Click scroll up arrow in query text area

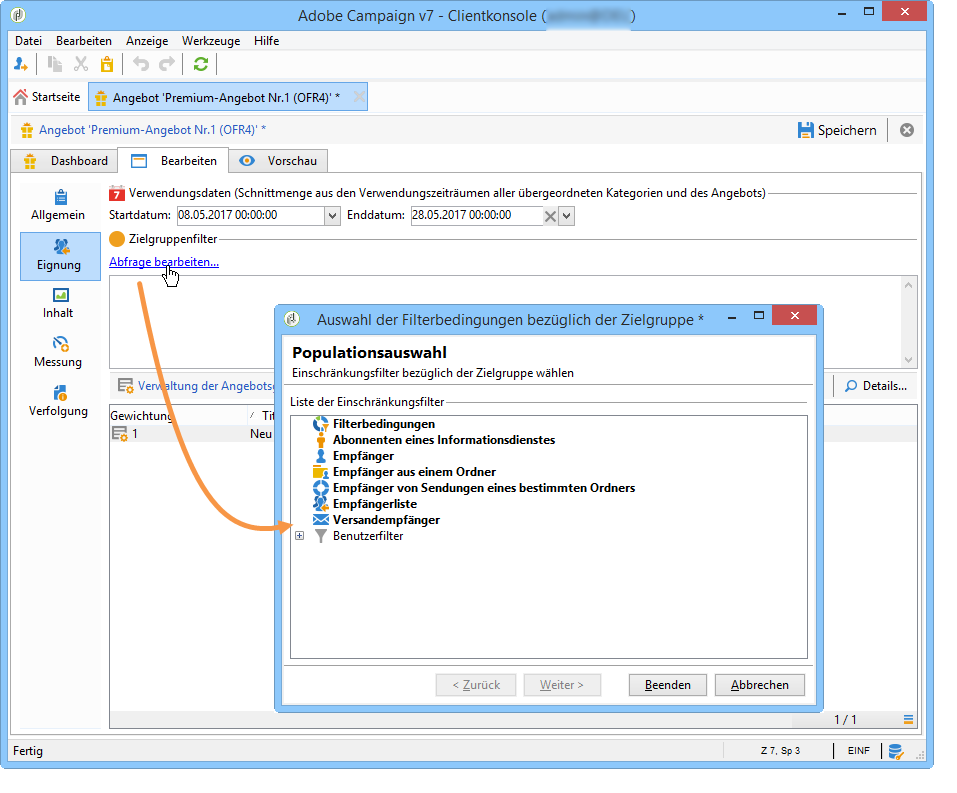[x=909, y=285]
